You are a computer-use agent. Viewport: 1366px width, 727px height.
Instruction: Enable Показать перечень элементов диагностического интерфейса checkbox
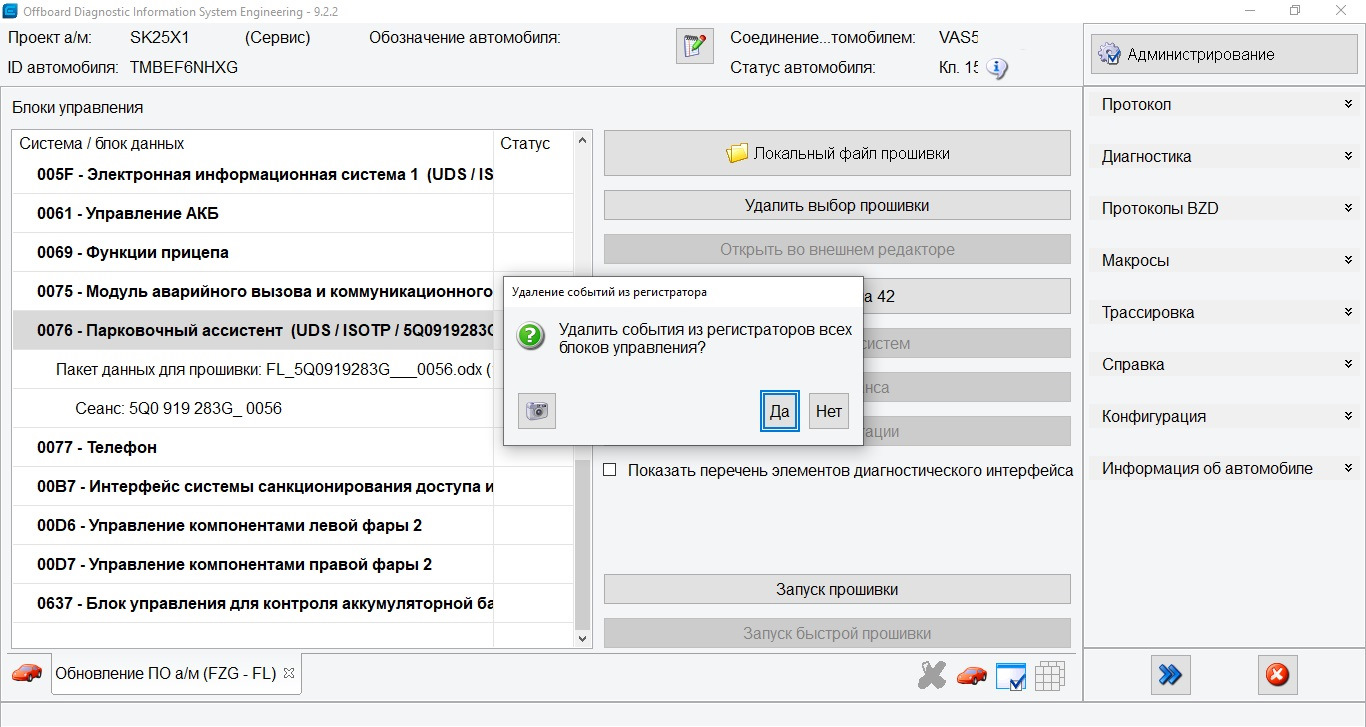pos(610,470)
